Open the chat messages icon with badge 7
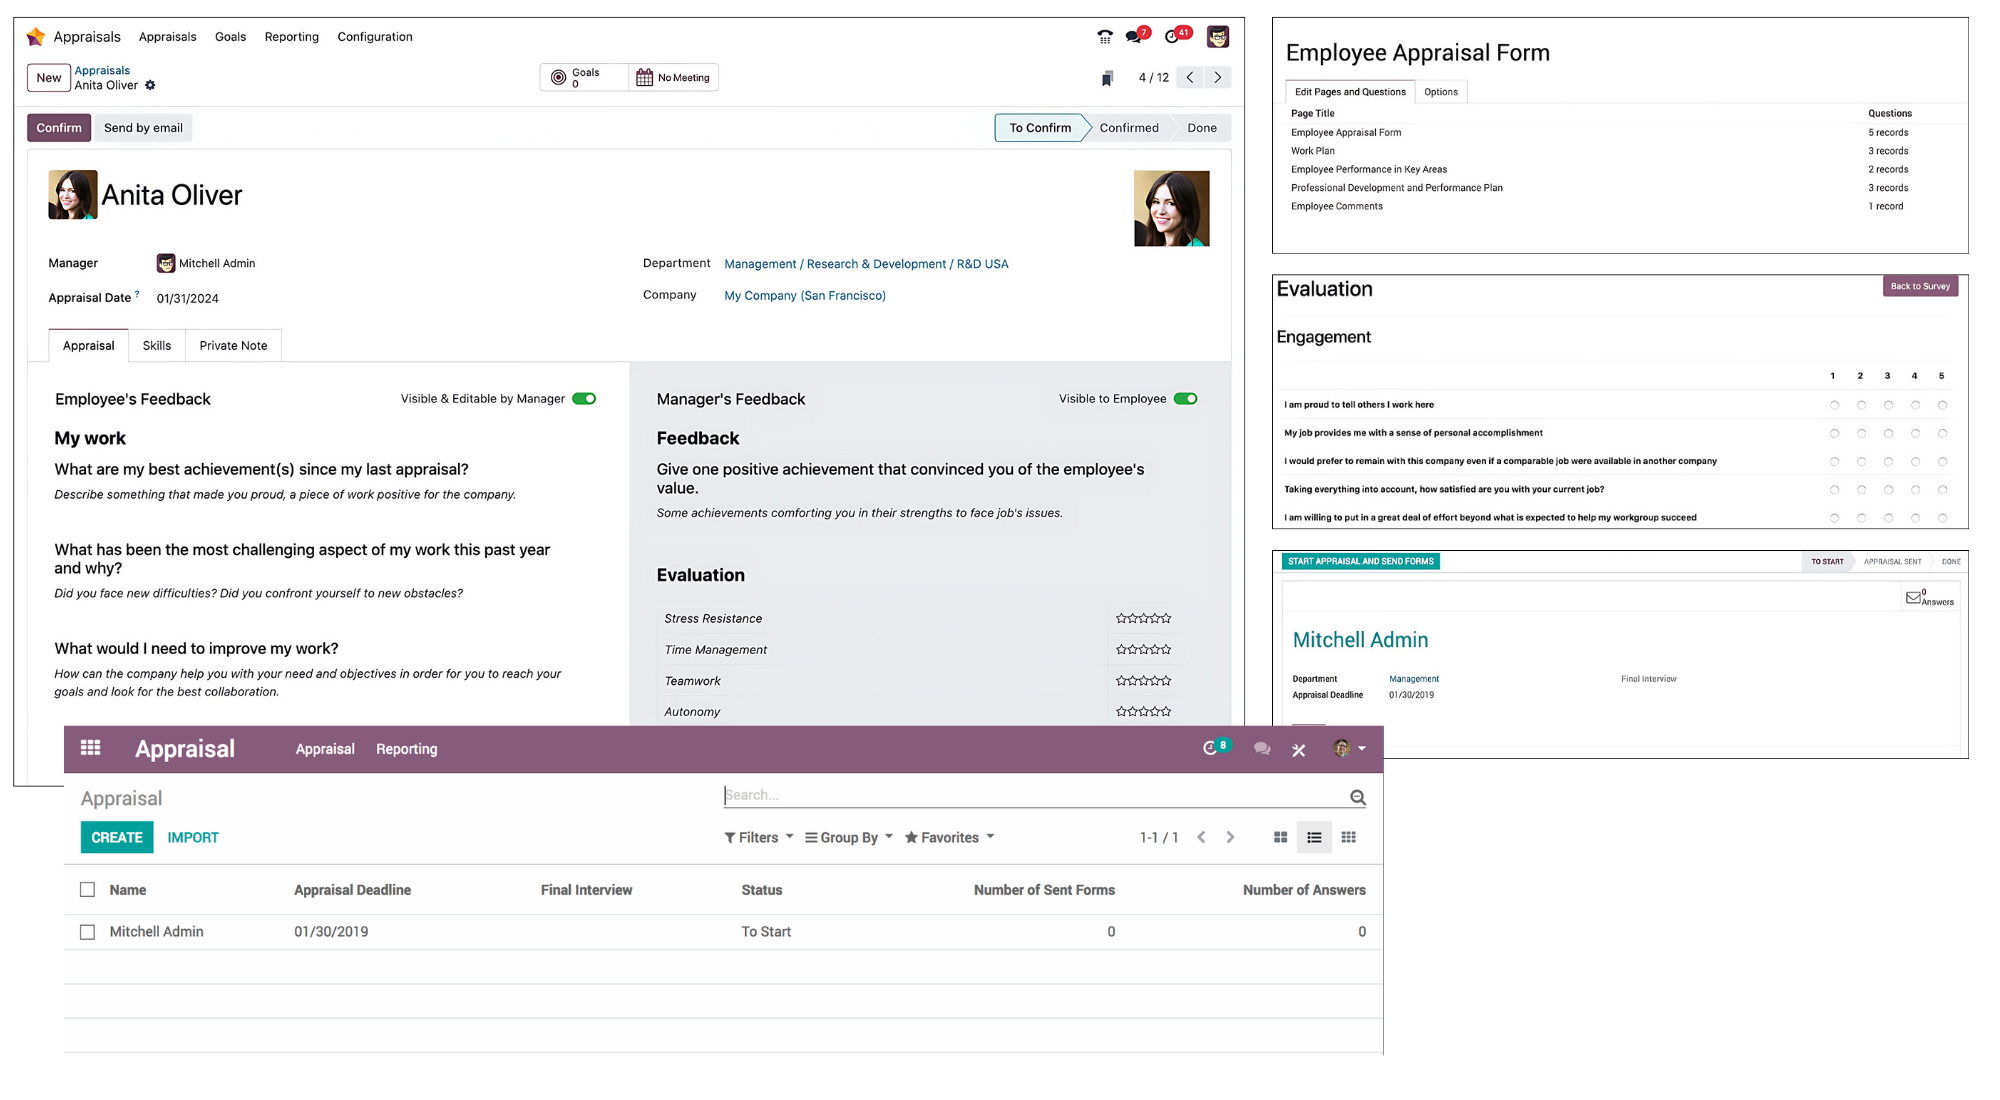 [1134, 37]
